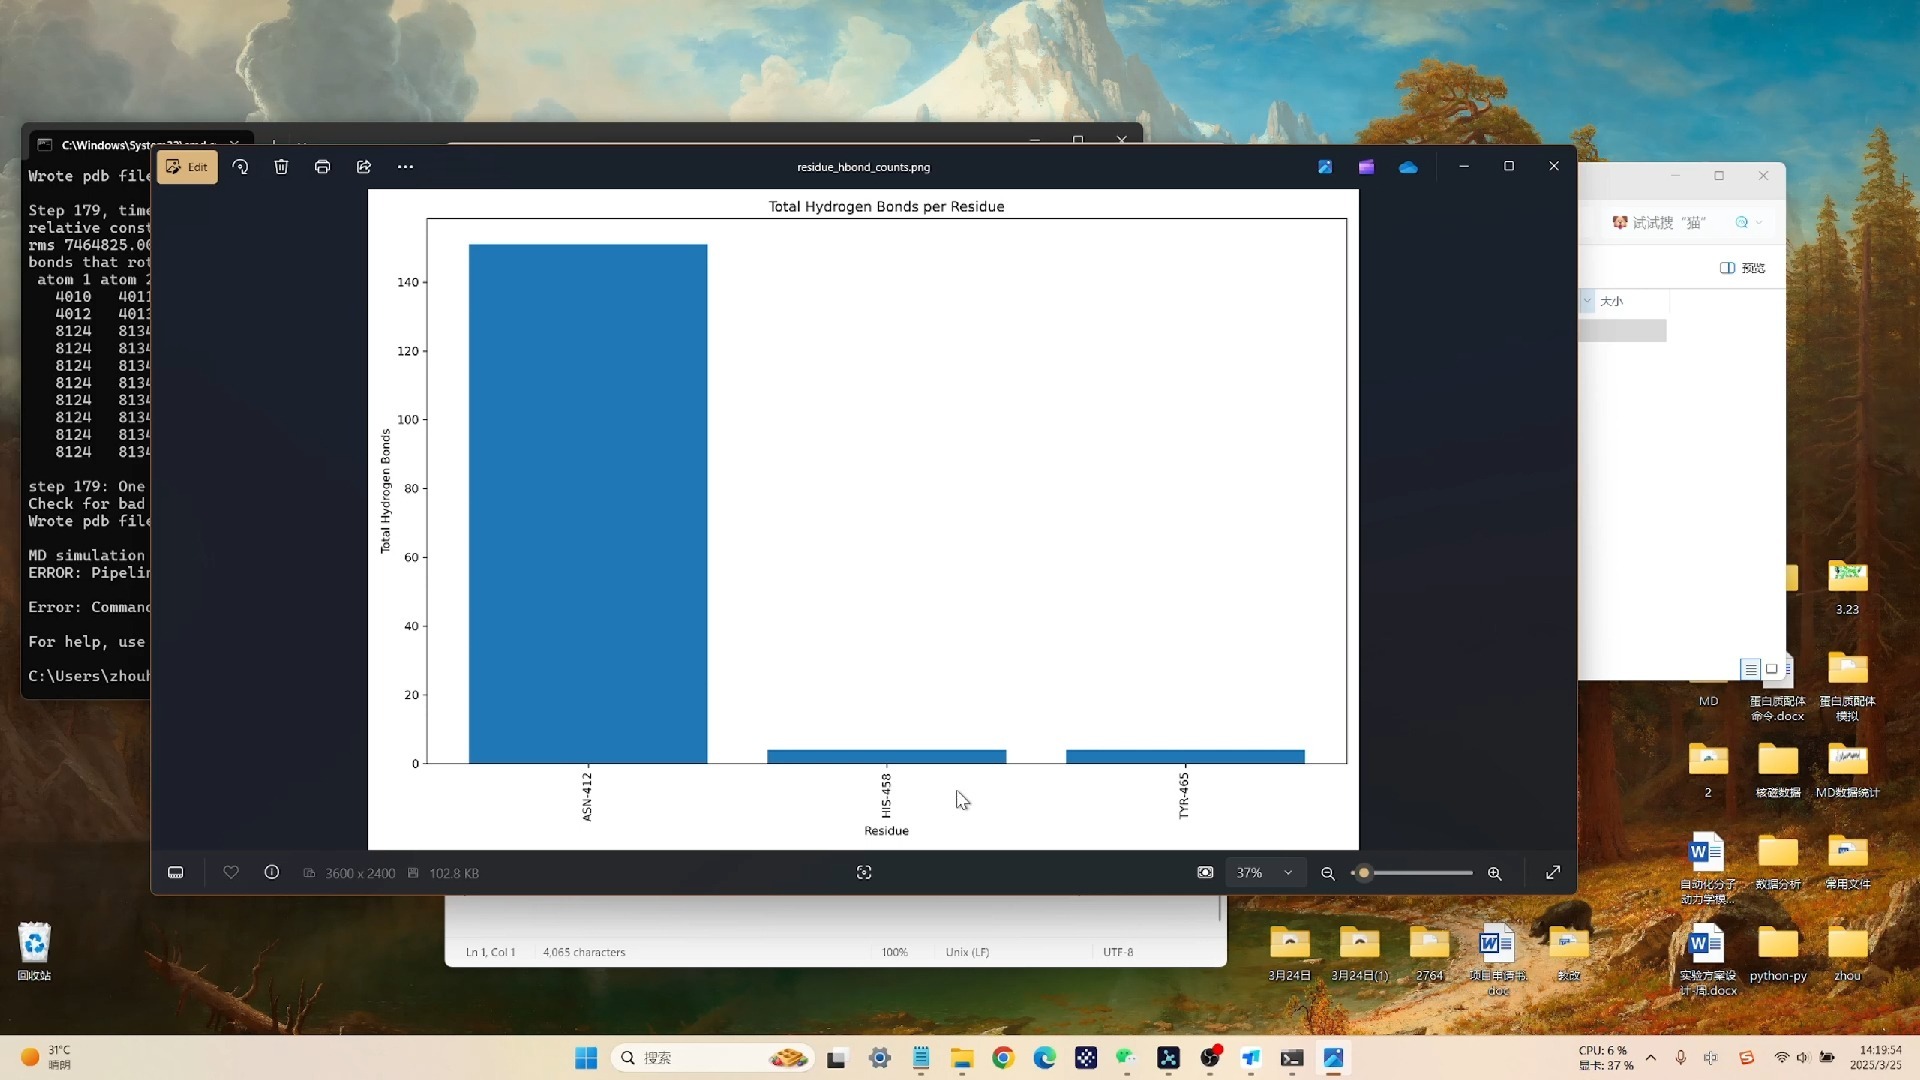Expand the 大小 column sort chevron
The image size is (1920, 1080).
point(1587,301)
